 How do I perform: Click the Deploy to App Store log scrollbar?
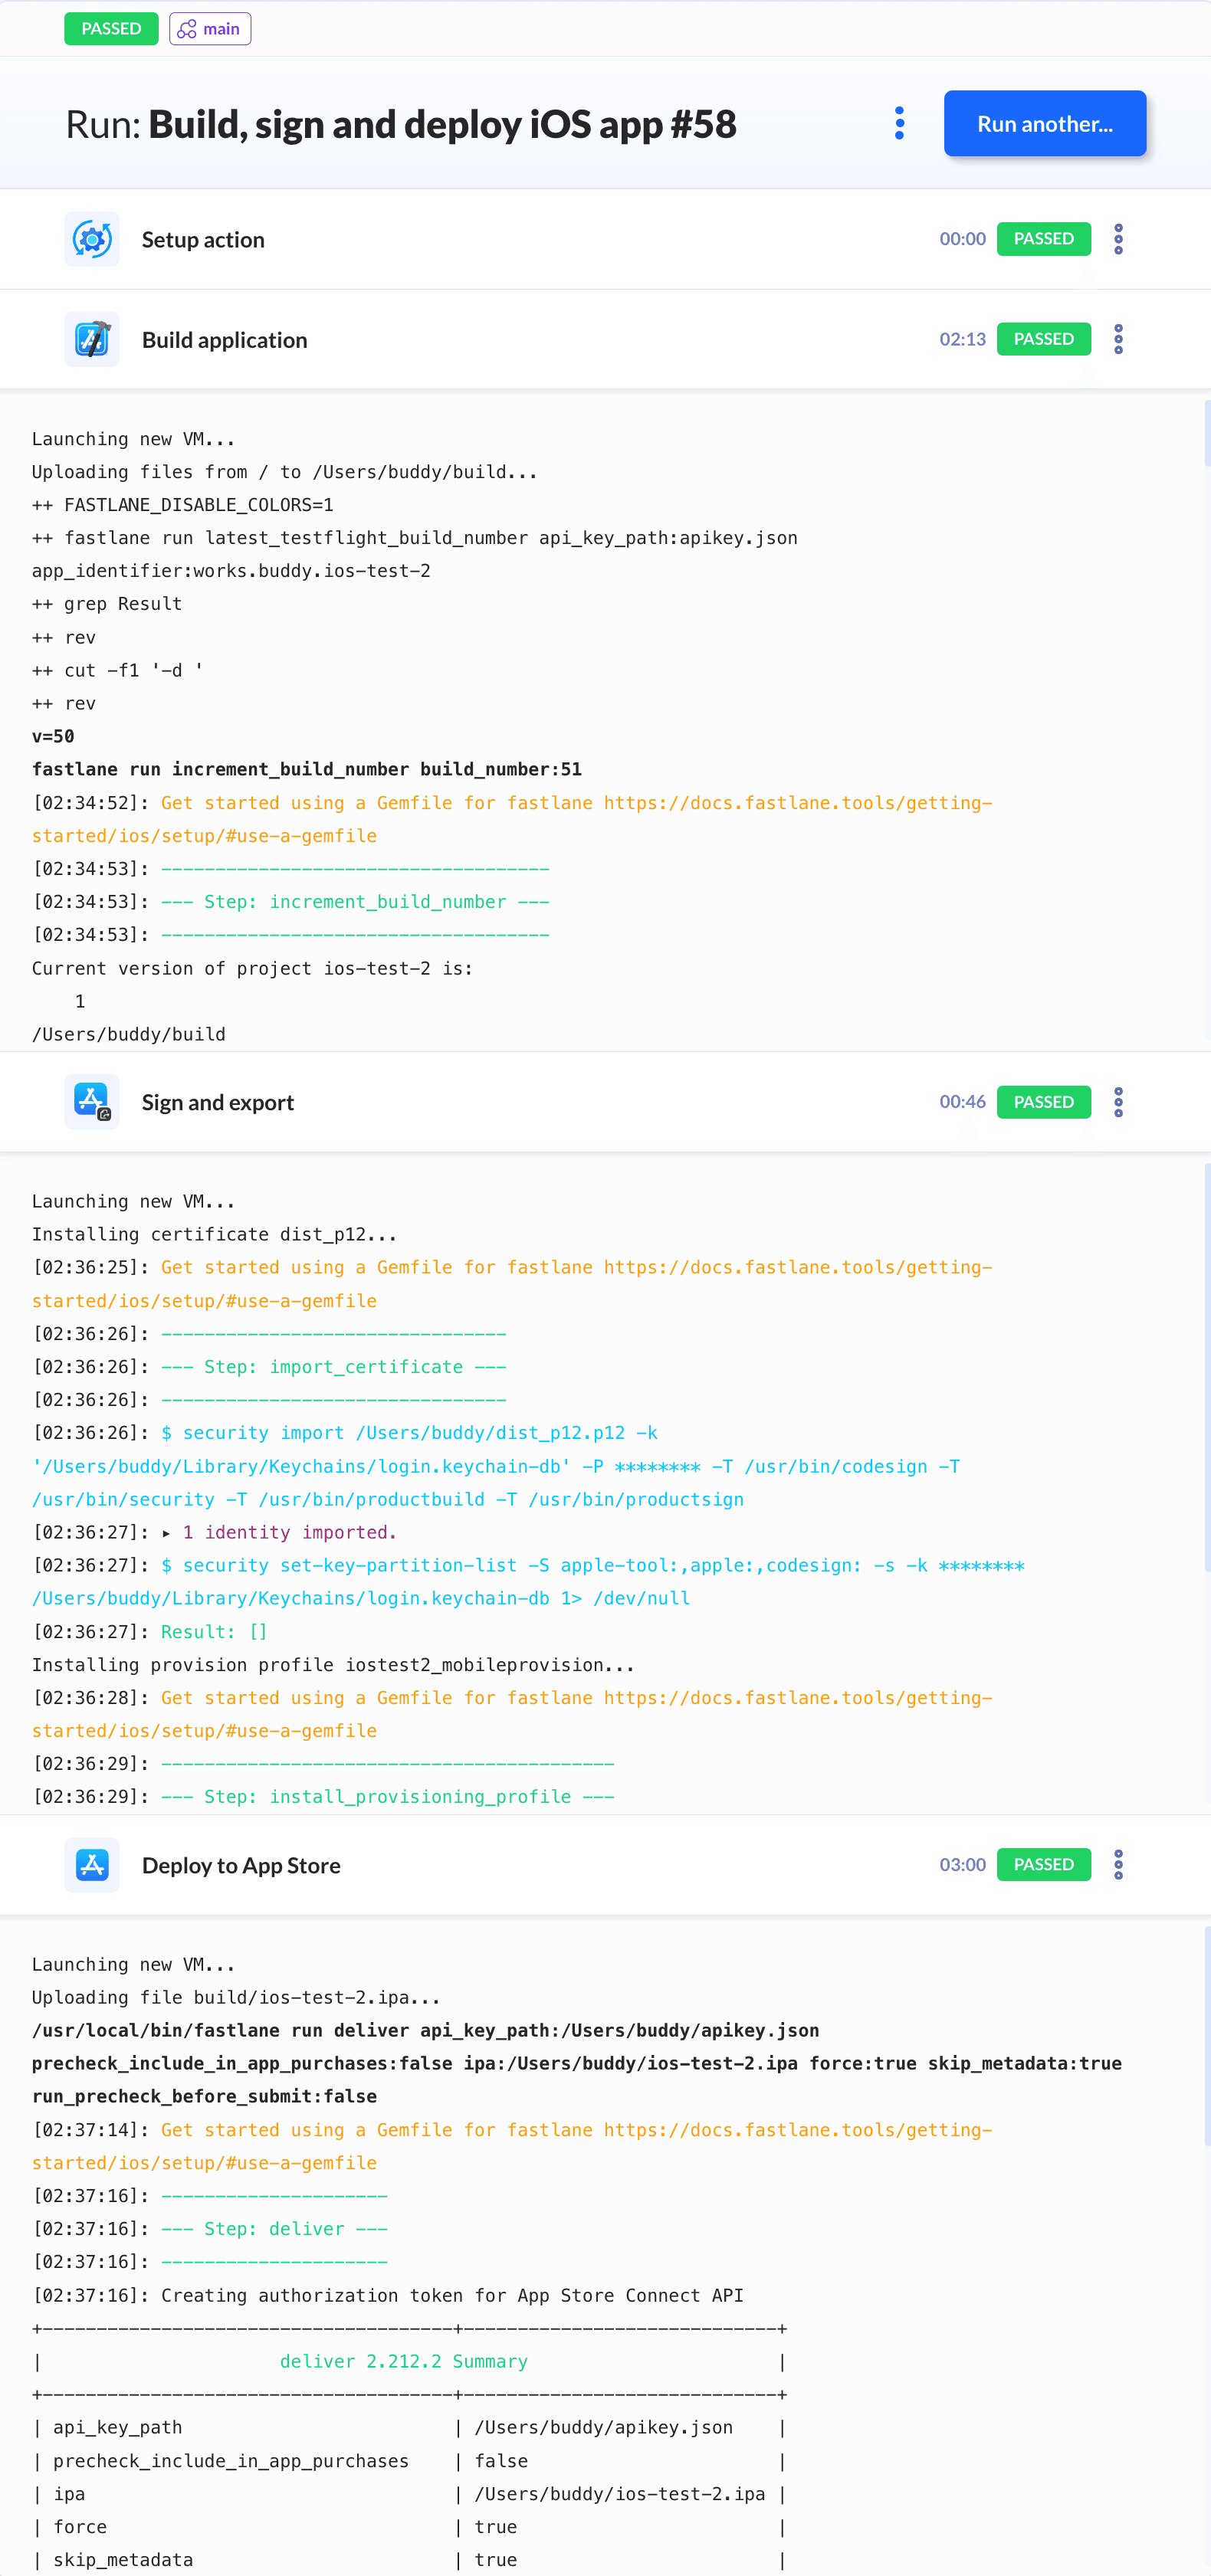tap(1207, 2035)
